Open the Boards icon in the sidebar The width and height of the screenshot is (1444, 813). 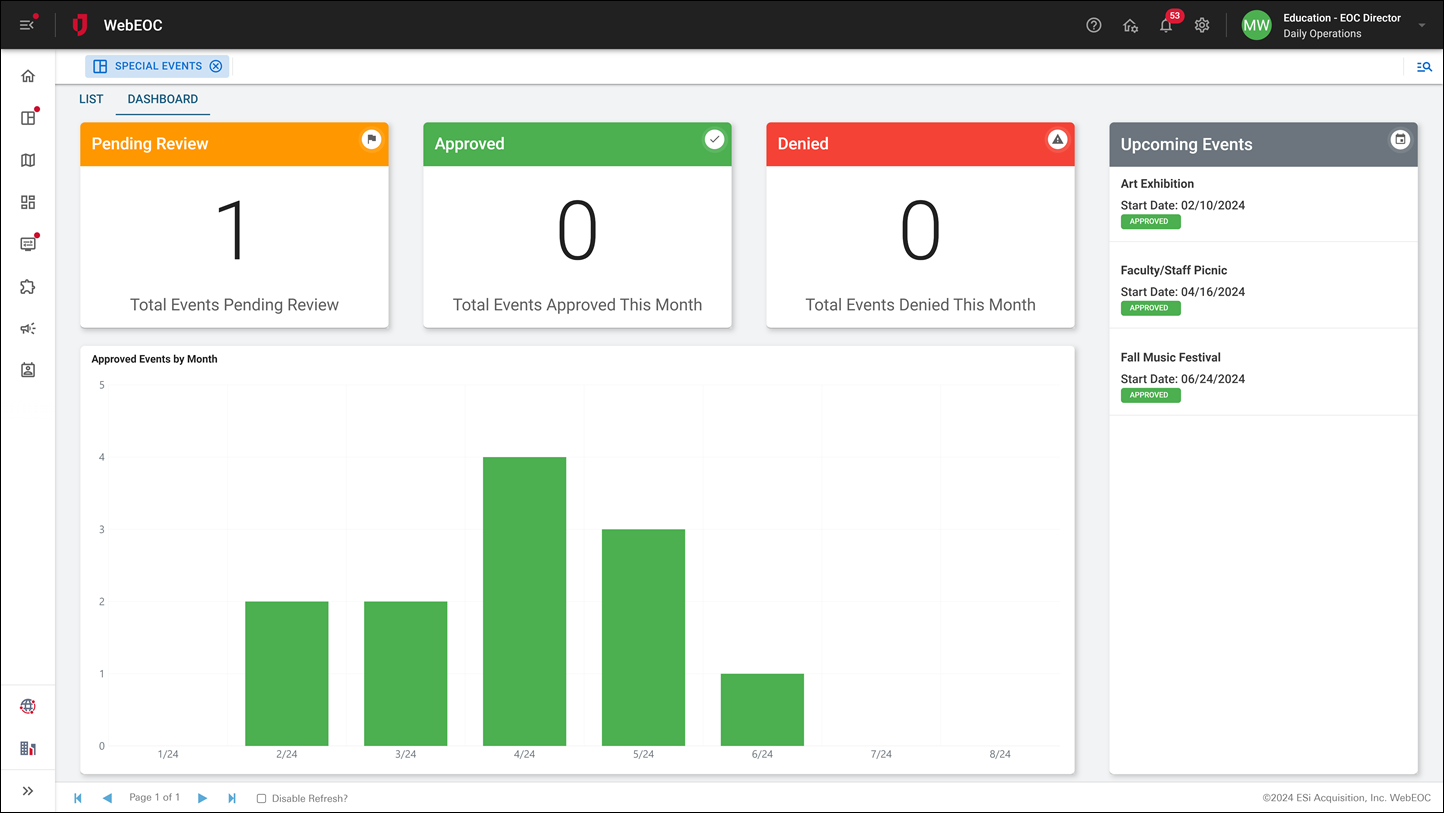click(27, 117)
